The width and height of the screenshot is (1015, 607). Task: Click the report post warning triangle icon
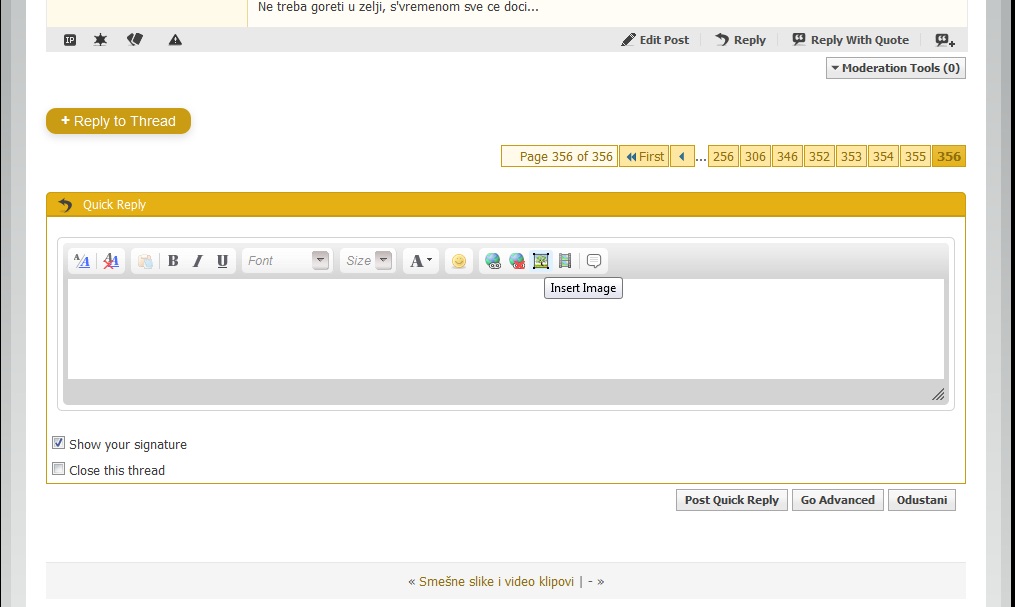coord(175,40)
